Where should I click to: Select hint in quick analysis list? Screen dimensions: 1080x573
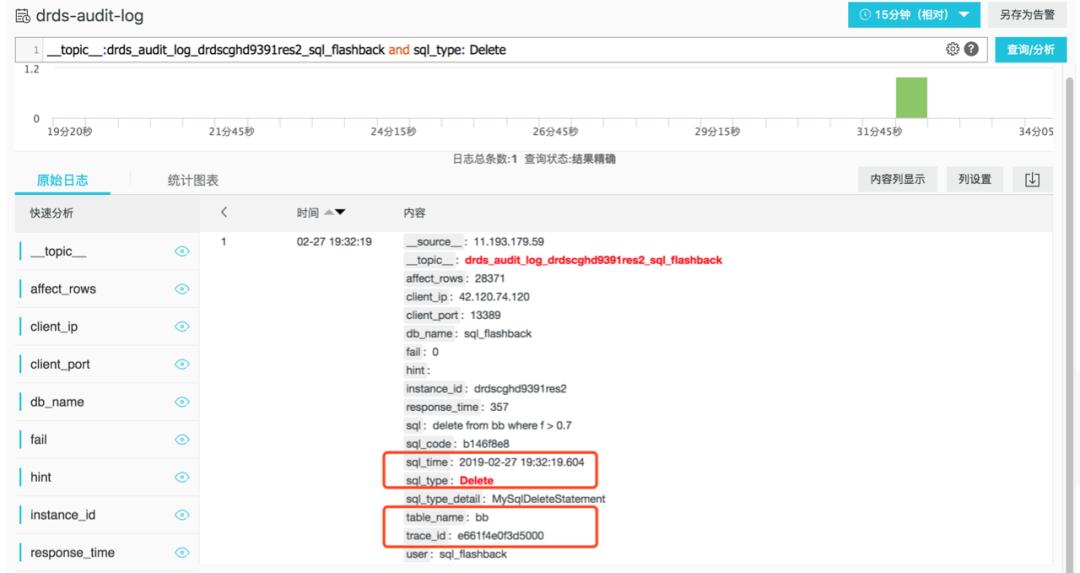(x=41, y=477)
